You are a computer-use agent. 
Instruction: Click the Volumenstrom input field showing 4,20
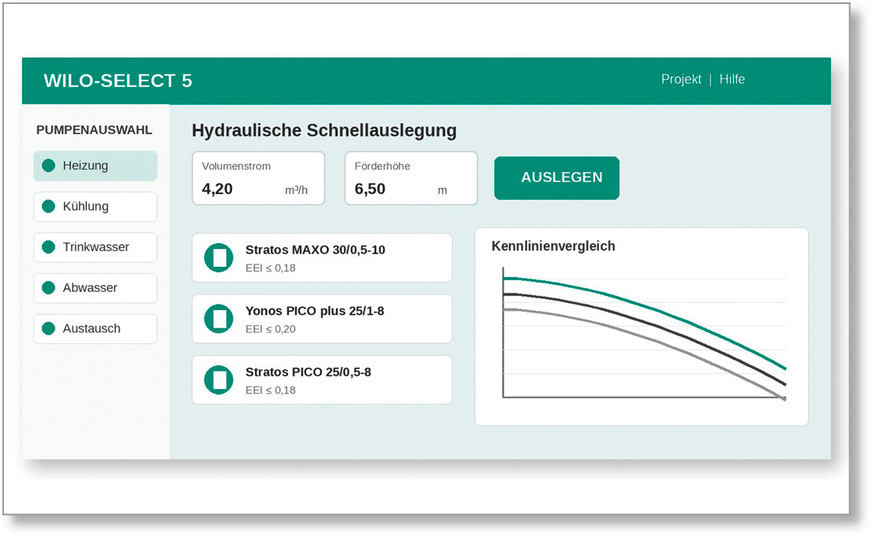pos(259,178)
